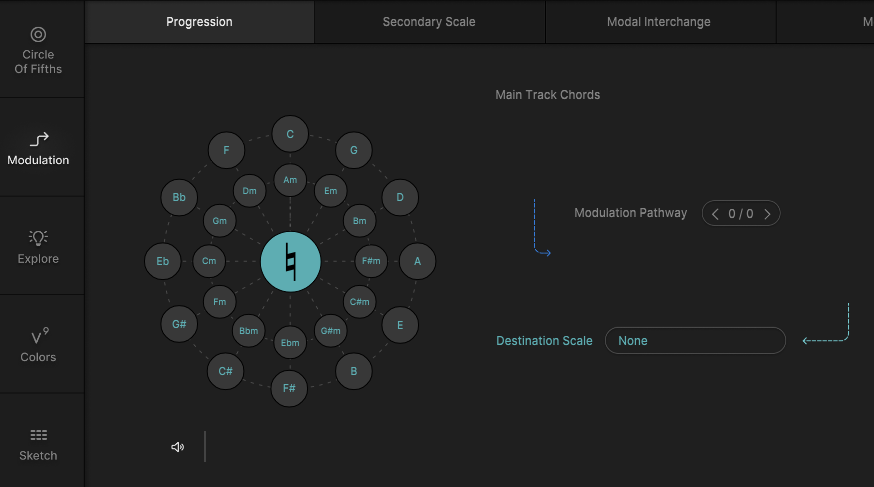
Task: Open the Colors sidebar section
Action: click(38, 344)
